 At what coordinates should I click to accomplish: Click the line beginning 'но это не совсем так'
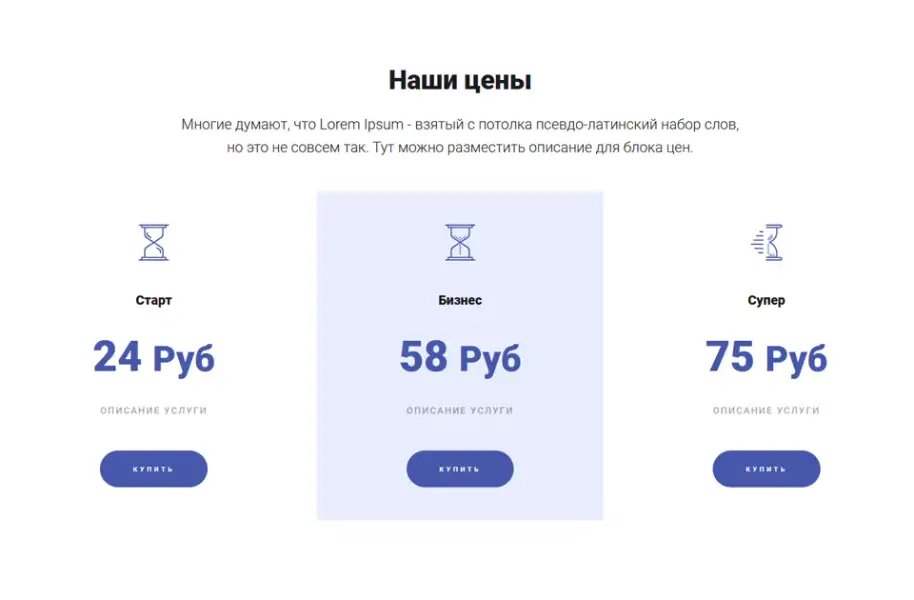460,148
